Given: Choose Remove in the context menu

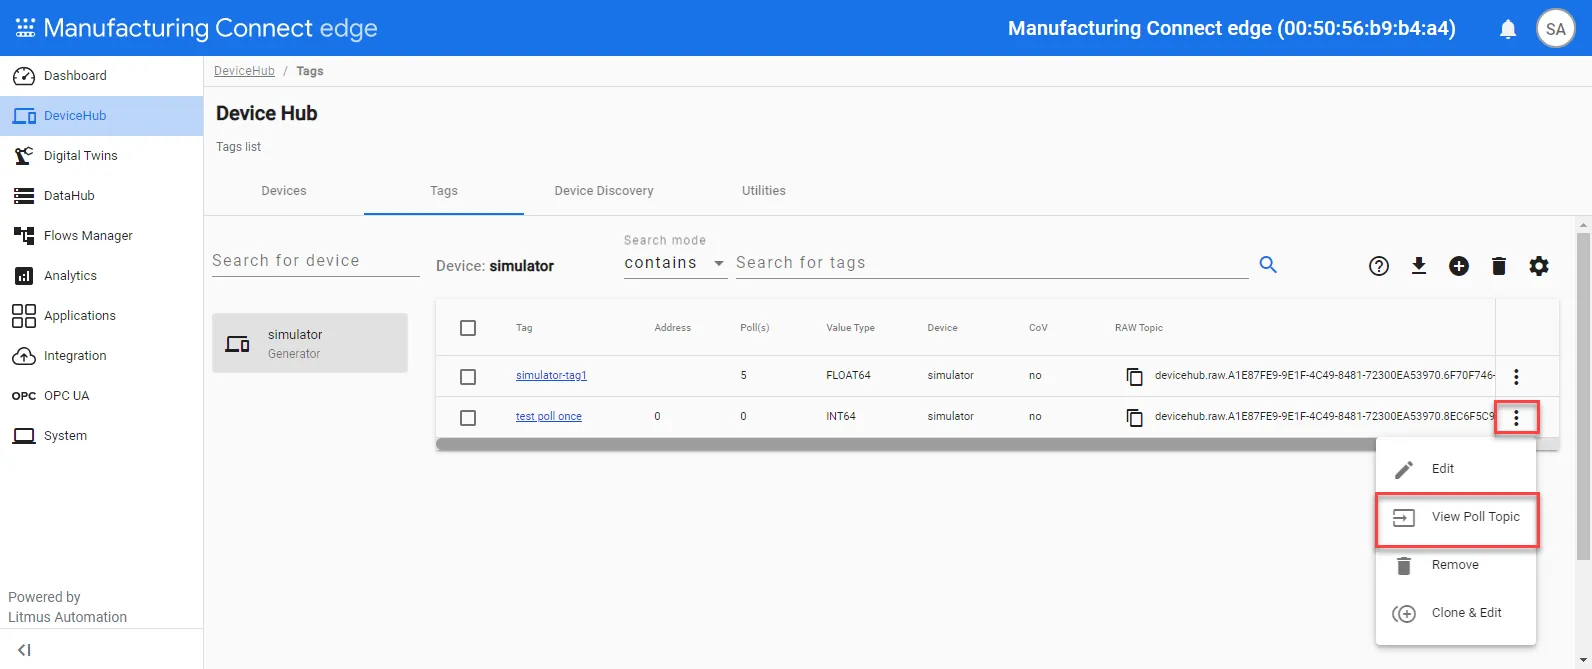Looking at the screenshot, I should [x=1456, y=565].
